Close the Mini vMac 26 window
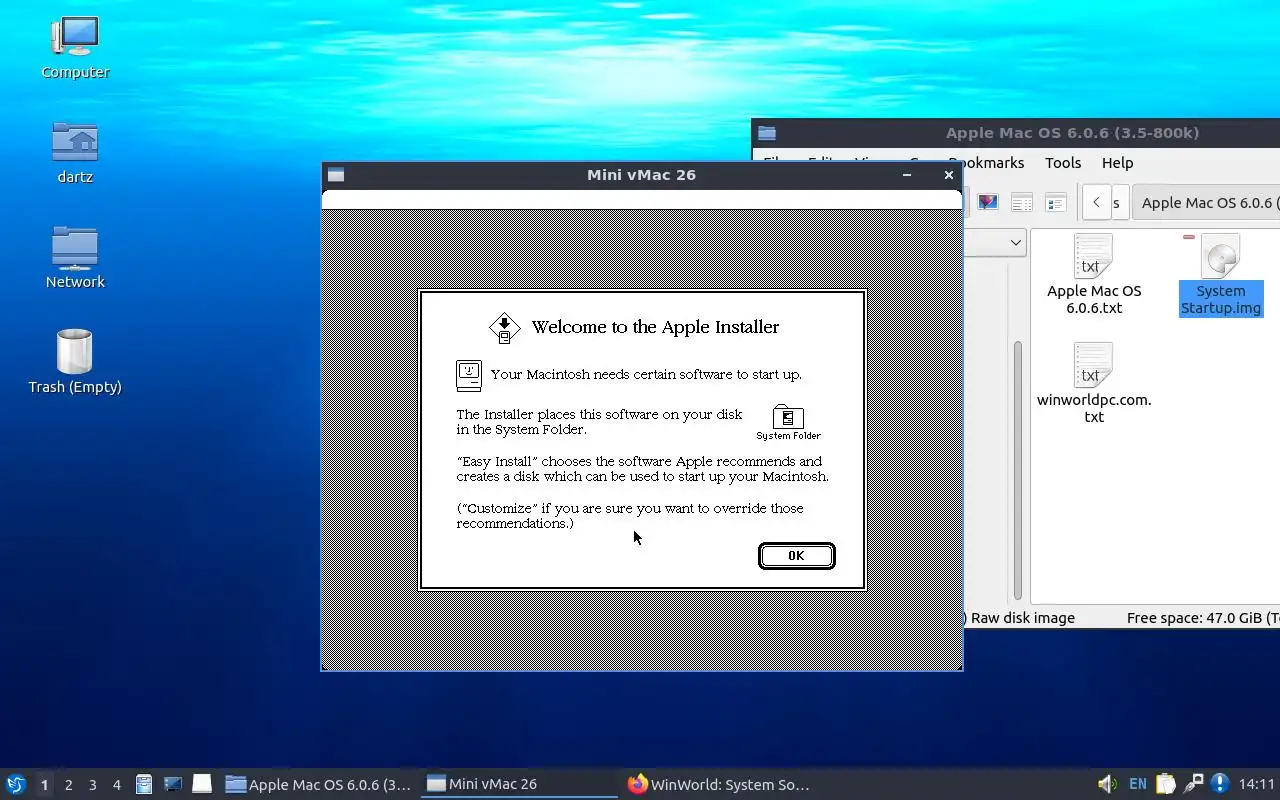1280x800 pixels. tap(948, 175)
